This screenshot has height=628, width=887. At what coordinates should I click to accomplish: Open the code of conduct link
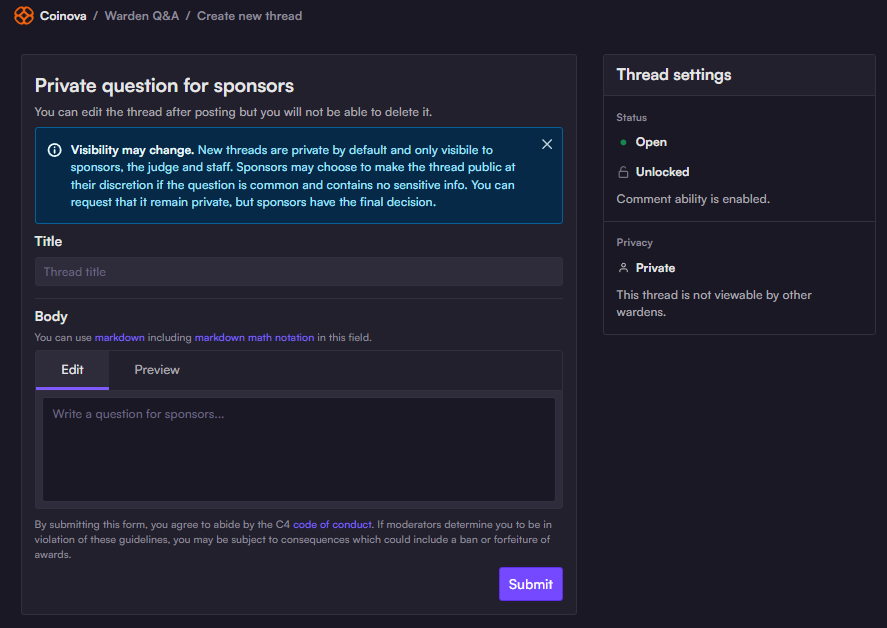[332, 524]
